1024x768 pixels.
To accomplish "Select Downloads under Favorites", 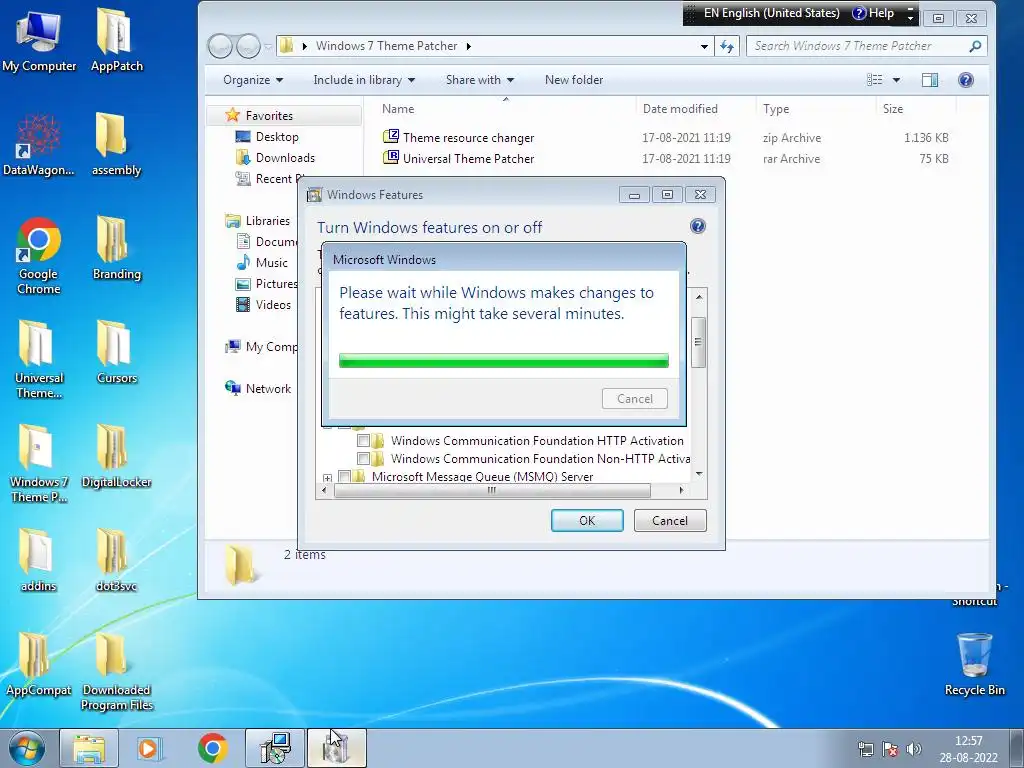I will 285,157.
